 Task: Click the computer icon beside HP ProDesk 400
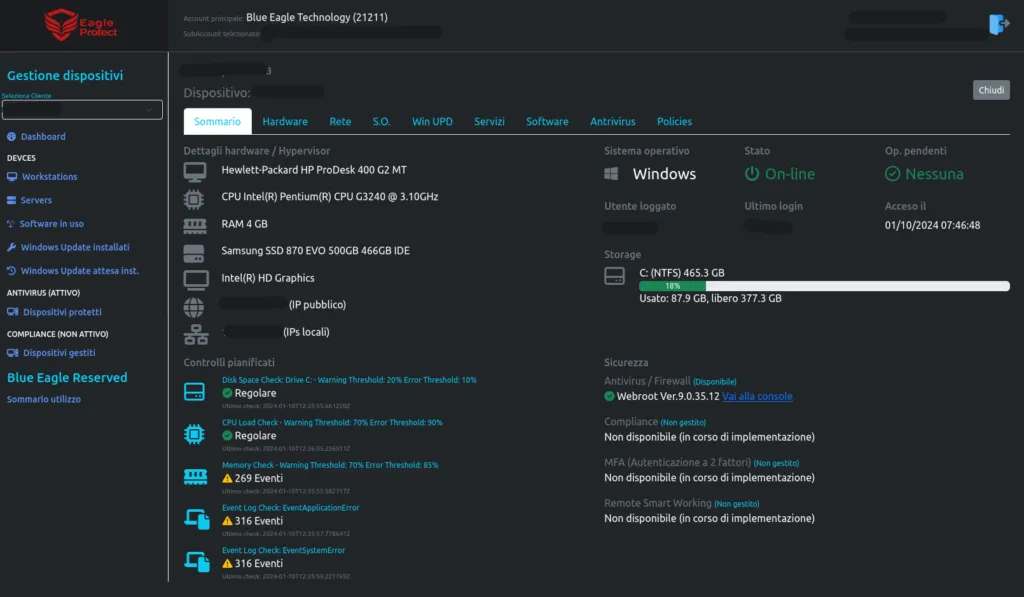pos(195,172)
